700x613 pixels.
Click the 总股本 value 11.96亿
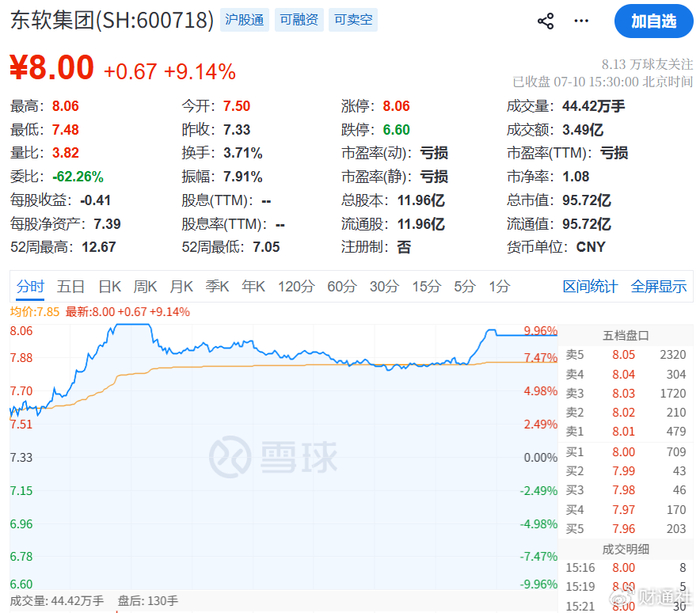(421, 200)
